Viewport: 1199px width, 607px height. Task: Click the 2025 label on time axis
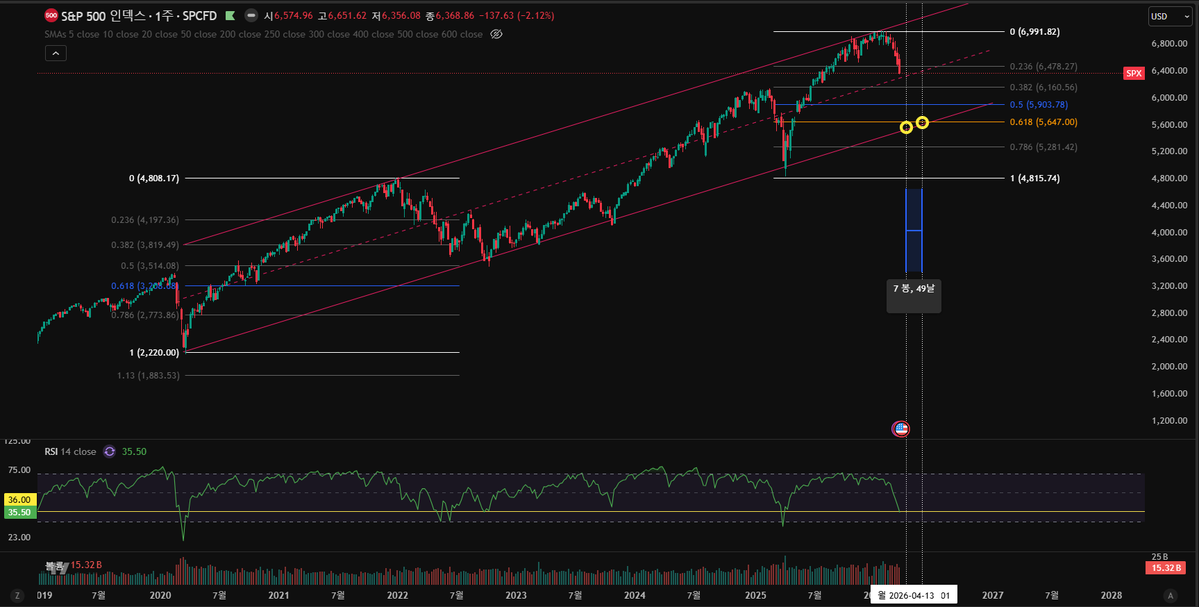(x=755, y=595)
